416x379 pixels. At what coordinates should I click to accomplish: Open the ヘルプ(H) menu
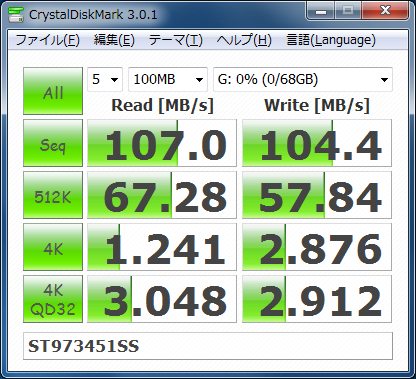244,40
